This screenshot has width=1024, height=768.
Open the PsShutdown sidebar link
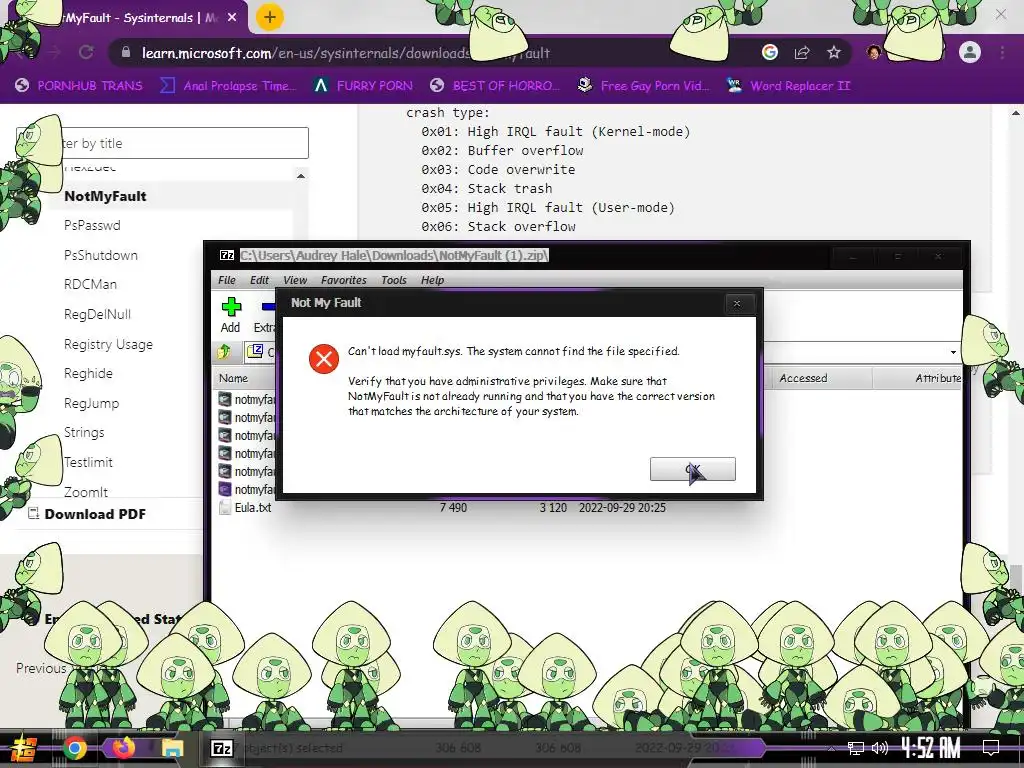[x=101, y=255]
